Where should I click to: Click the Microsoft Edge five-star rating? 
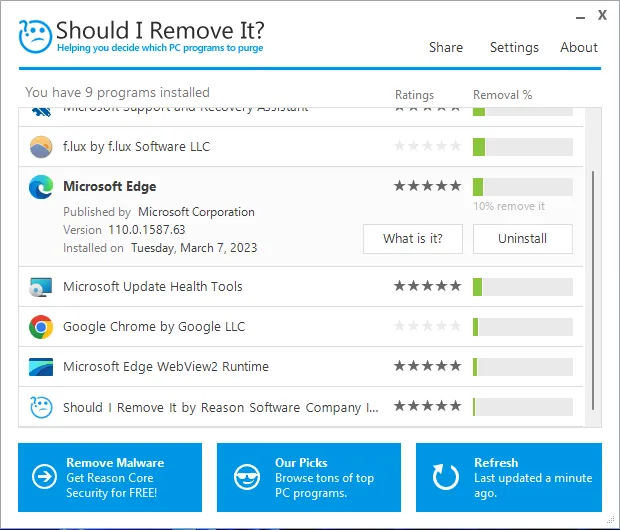click(x=427, y=186)
